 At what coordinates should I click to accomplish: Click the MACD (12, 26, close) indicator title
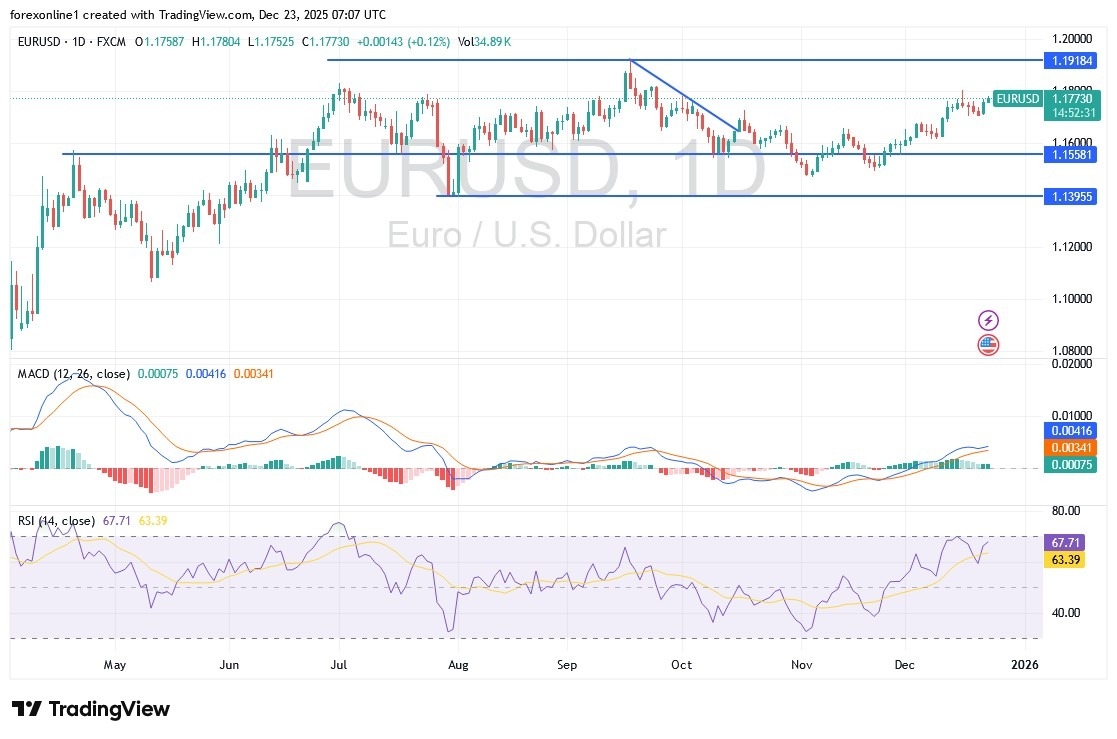[x=73, y=373]
